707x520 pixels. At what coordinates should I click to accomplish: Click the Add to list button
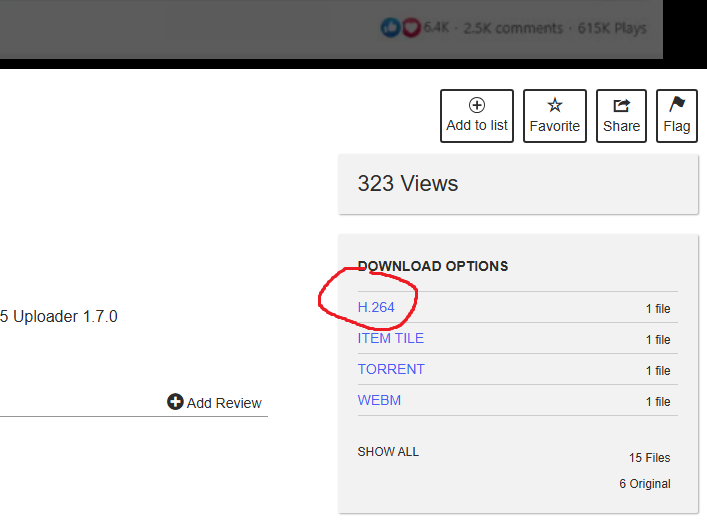click(477, 116)
